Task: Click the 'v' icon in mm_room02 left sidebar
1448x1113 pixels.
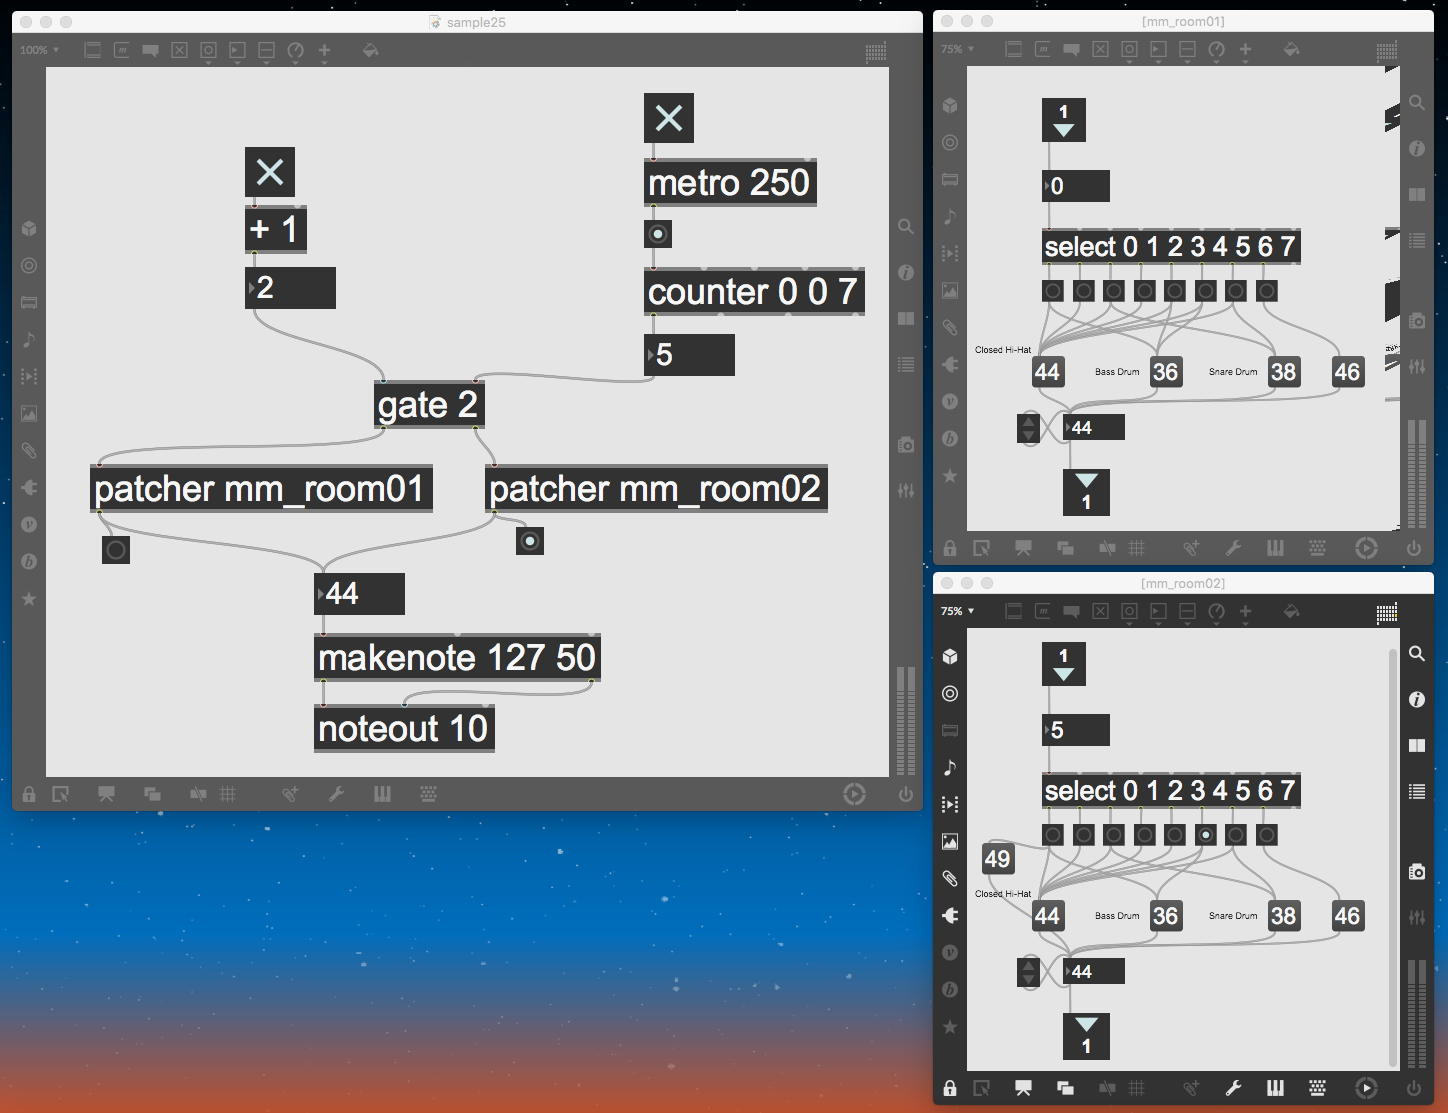Action: coord(950,952)
